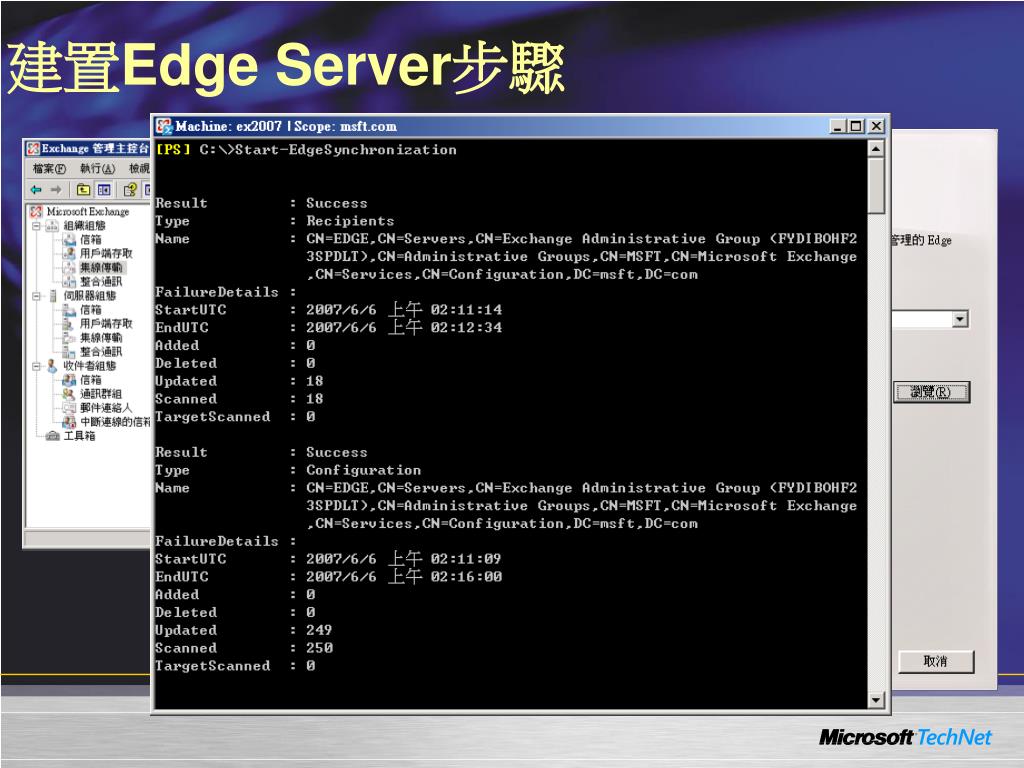1024x768 pixels.
Task: Select 用戶端存取 label under 伺服器組態
Action: (x=106, y=324)
